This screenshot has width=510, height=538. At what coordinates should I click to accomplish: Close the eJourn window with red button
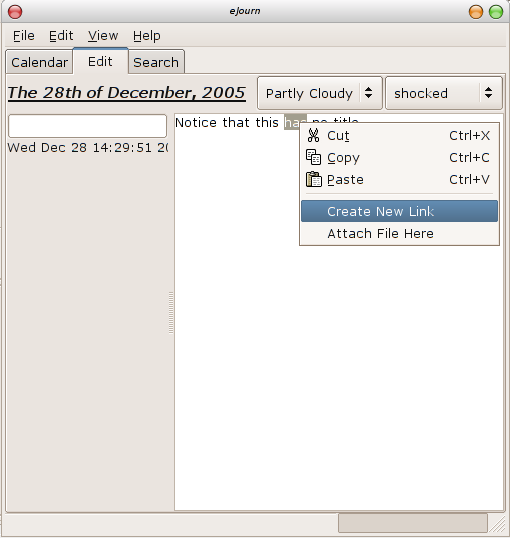15,12
